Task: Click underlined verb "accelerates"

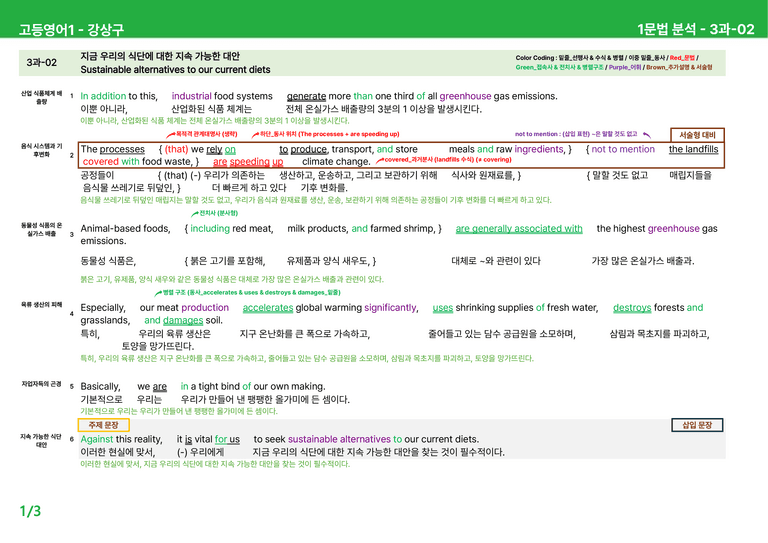Action: click(268, 307)
